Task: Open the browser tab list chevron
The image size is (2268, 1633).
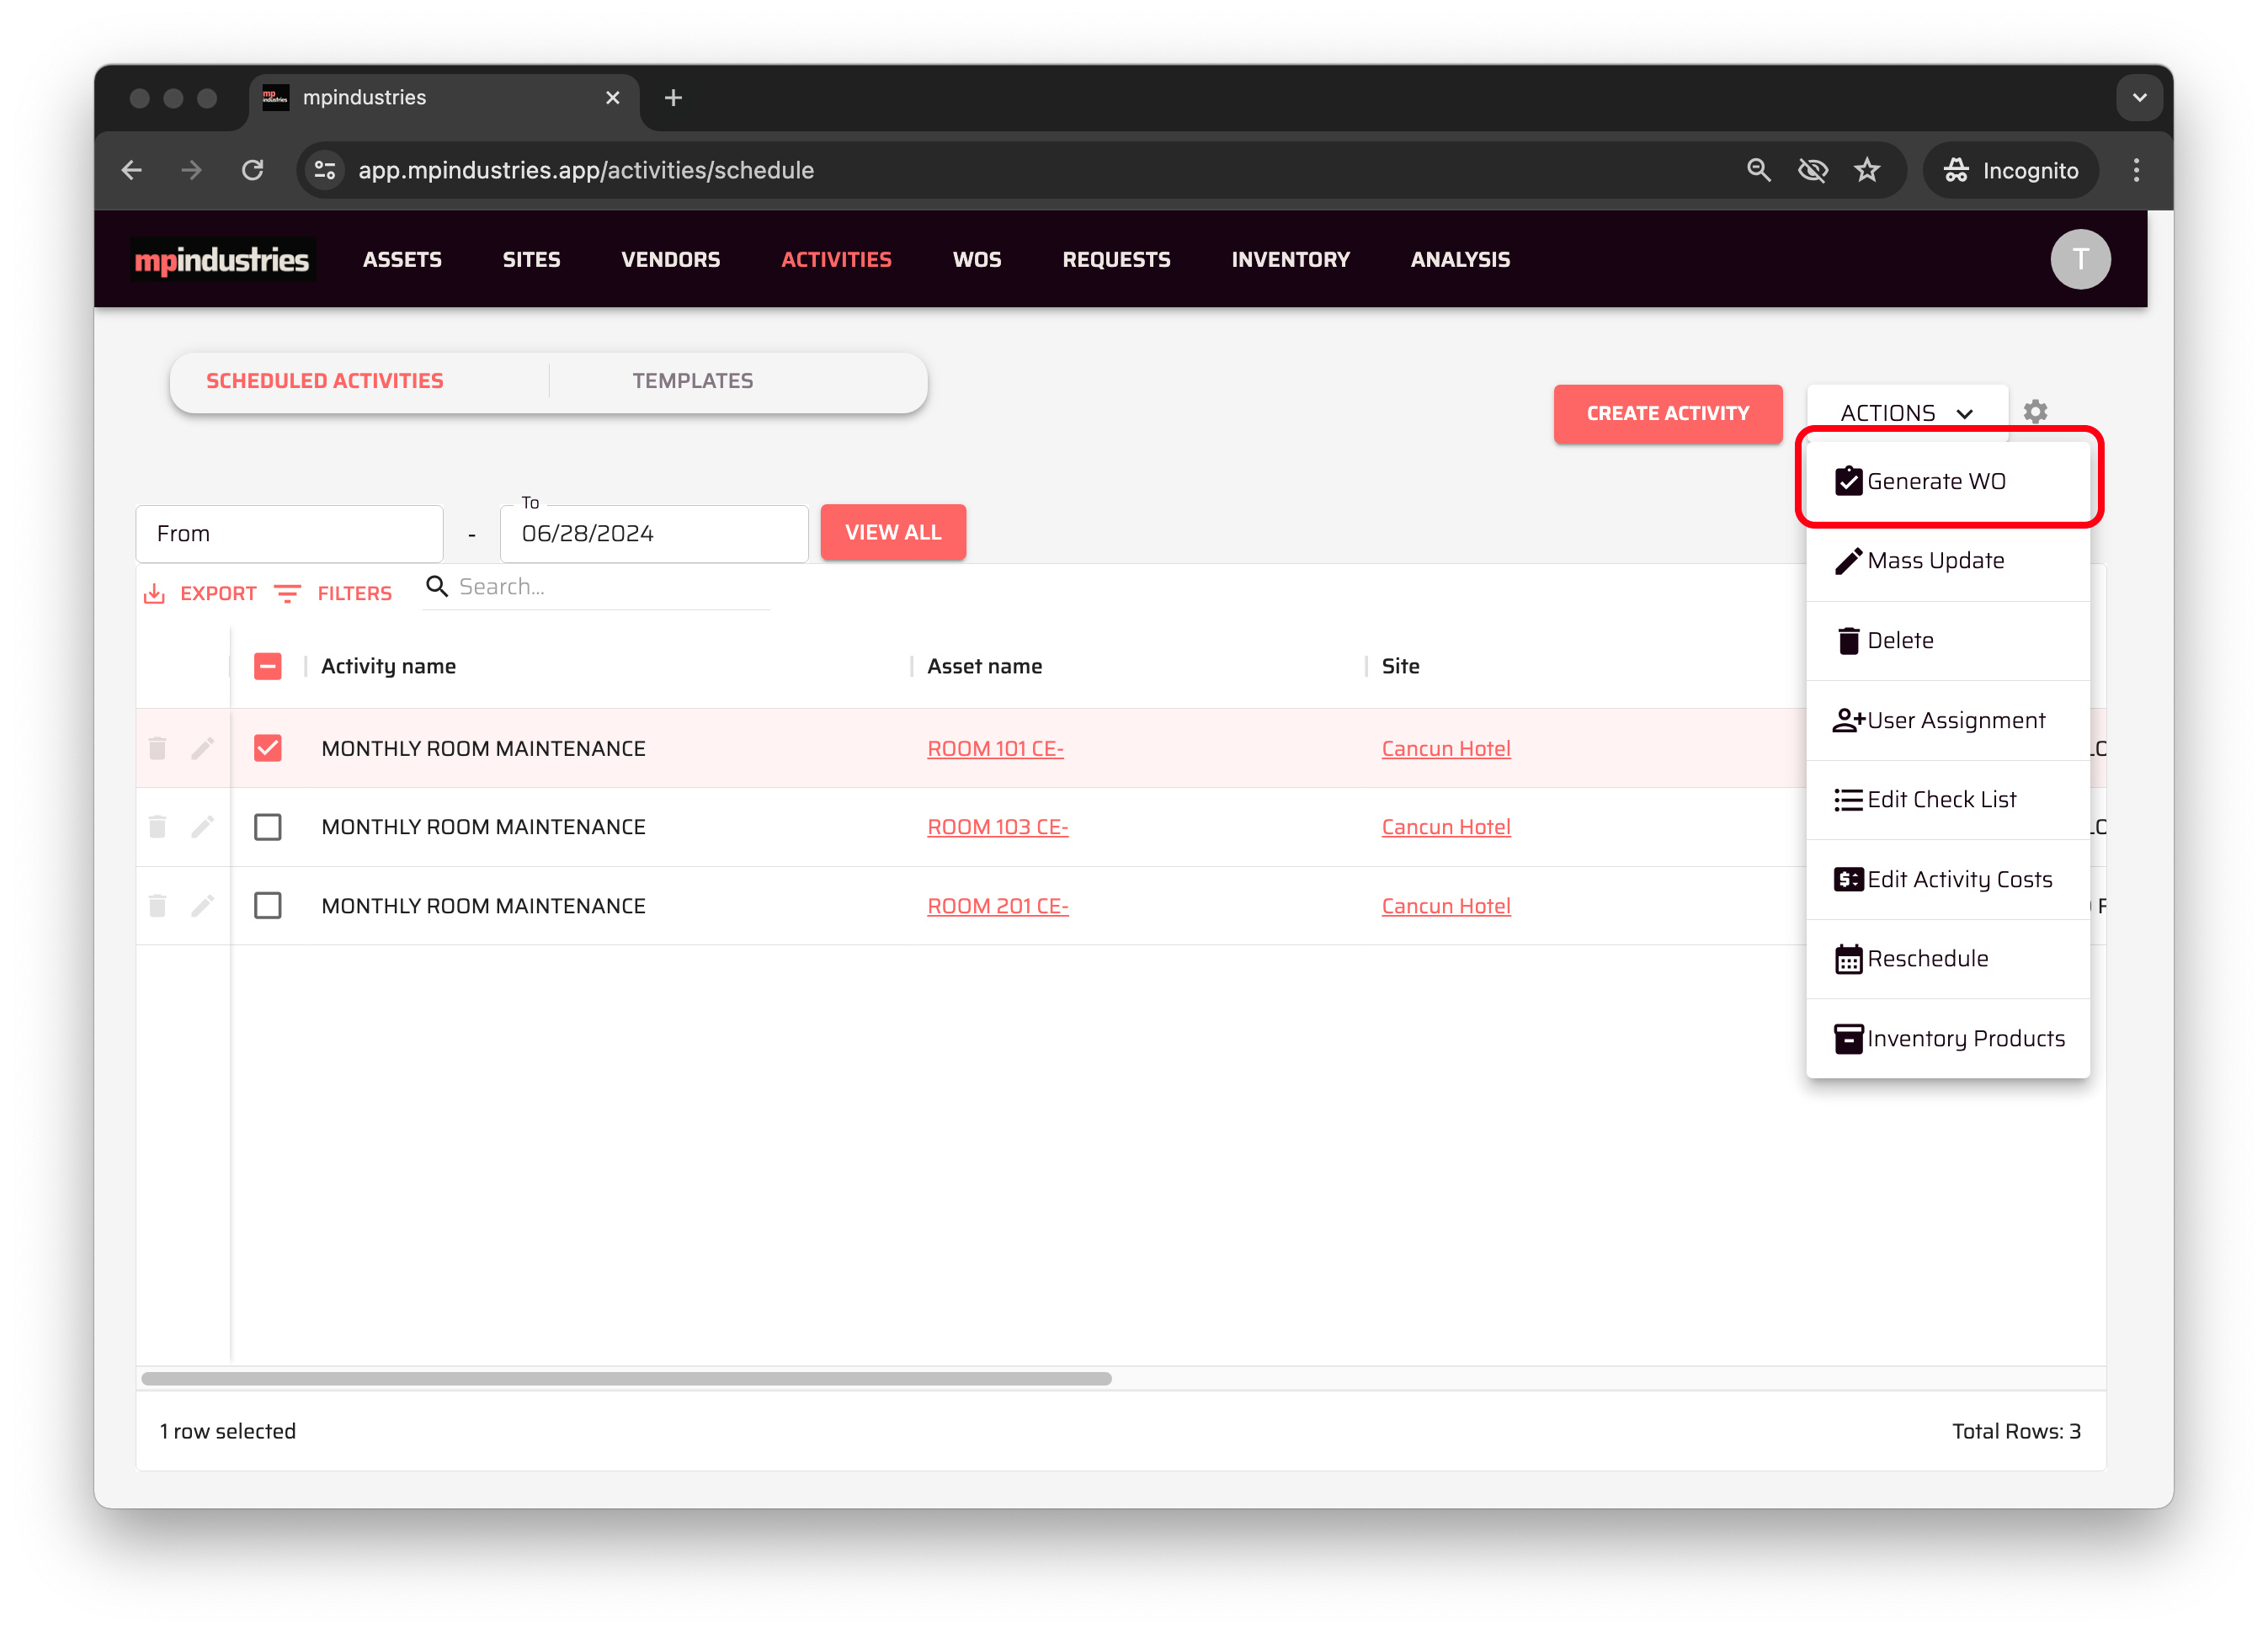Action: pos(2139,98)
